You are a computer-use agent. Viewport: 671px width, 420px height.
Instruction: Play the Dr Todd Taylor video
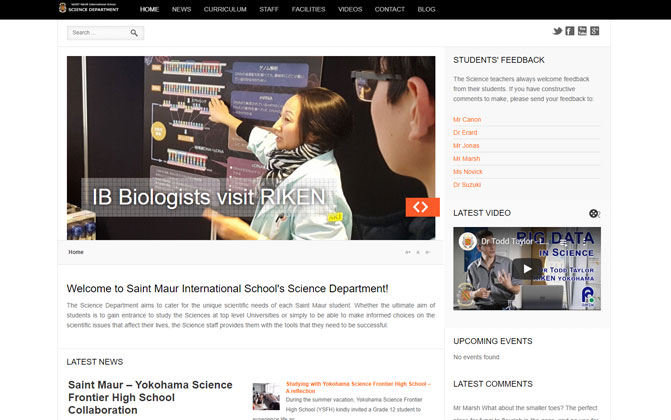pyautogui.click(x=526, y=268)
